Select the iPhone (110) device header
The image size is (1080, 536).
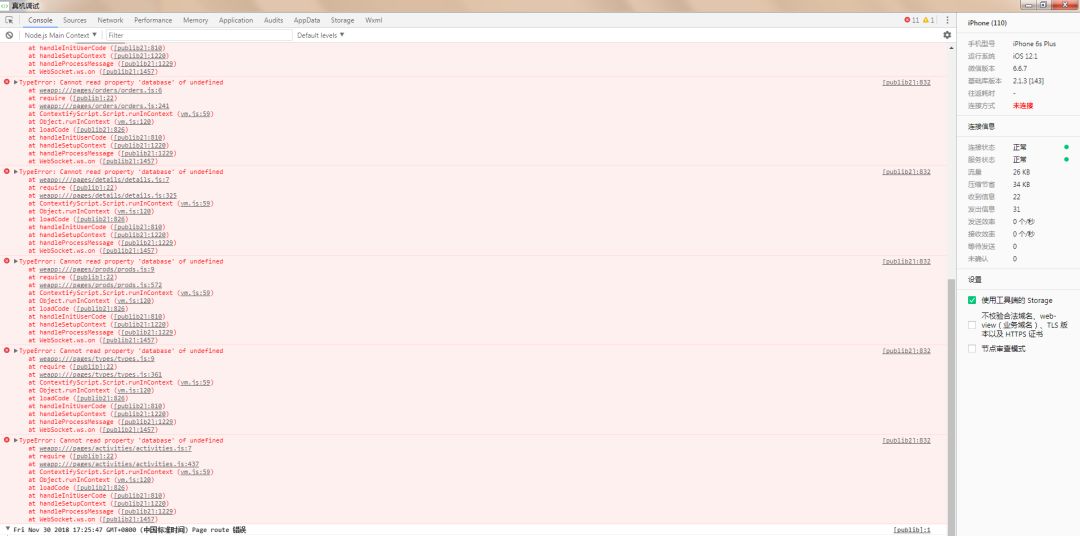(987, 23)
